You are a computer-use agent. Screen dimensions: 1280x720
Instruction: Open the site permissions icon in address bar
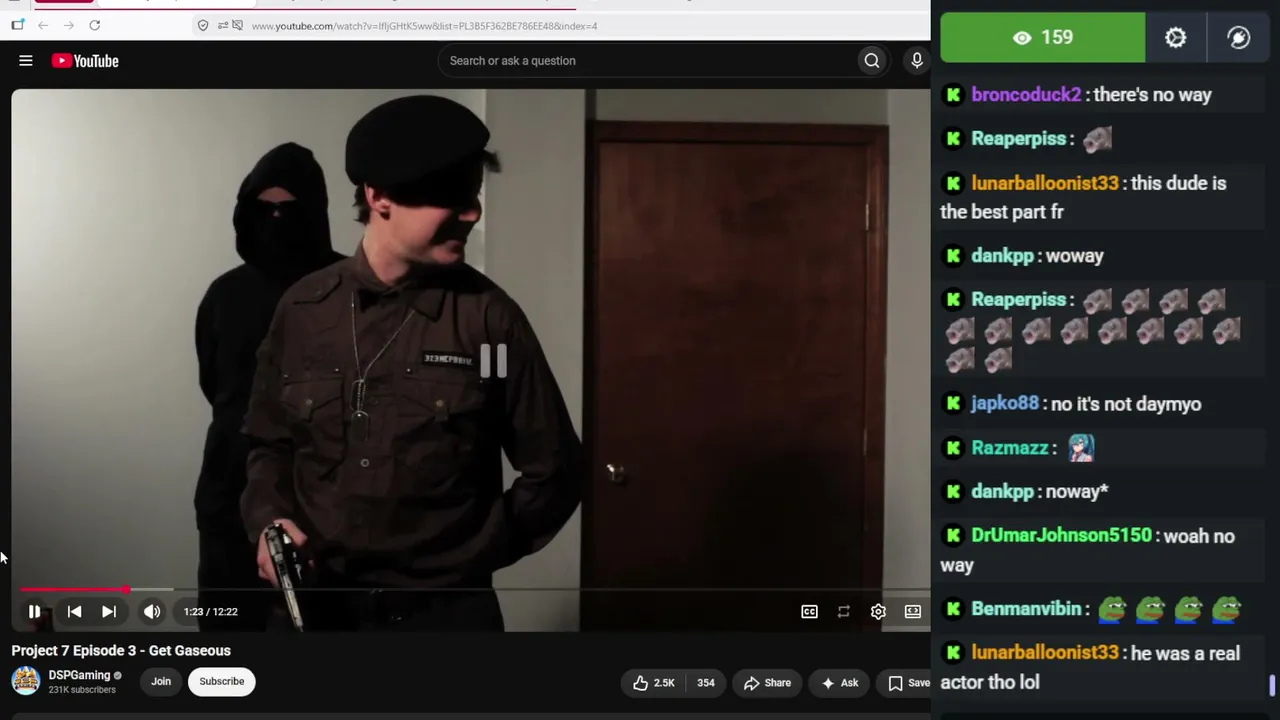point(222,25)
